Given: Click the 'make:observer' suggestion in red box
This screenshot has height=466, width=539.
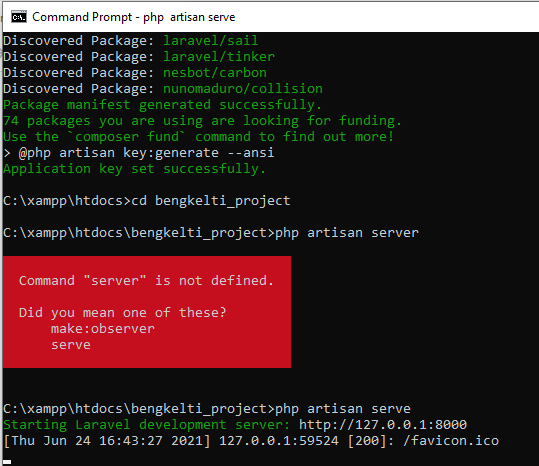Looking at the screenshot, I should tap(103, 329).
